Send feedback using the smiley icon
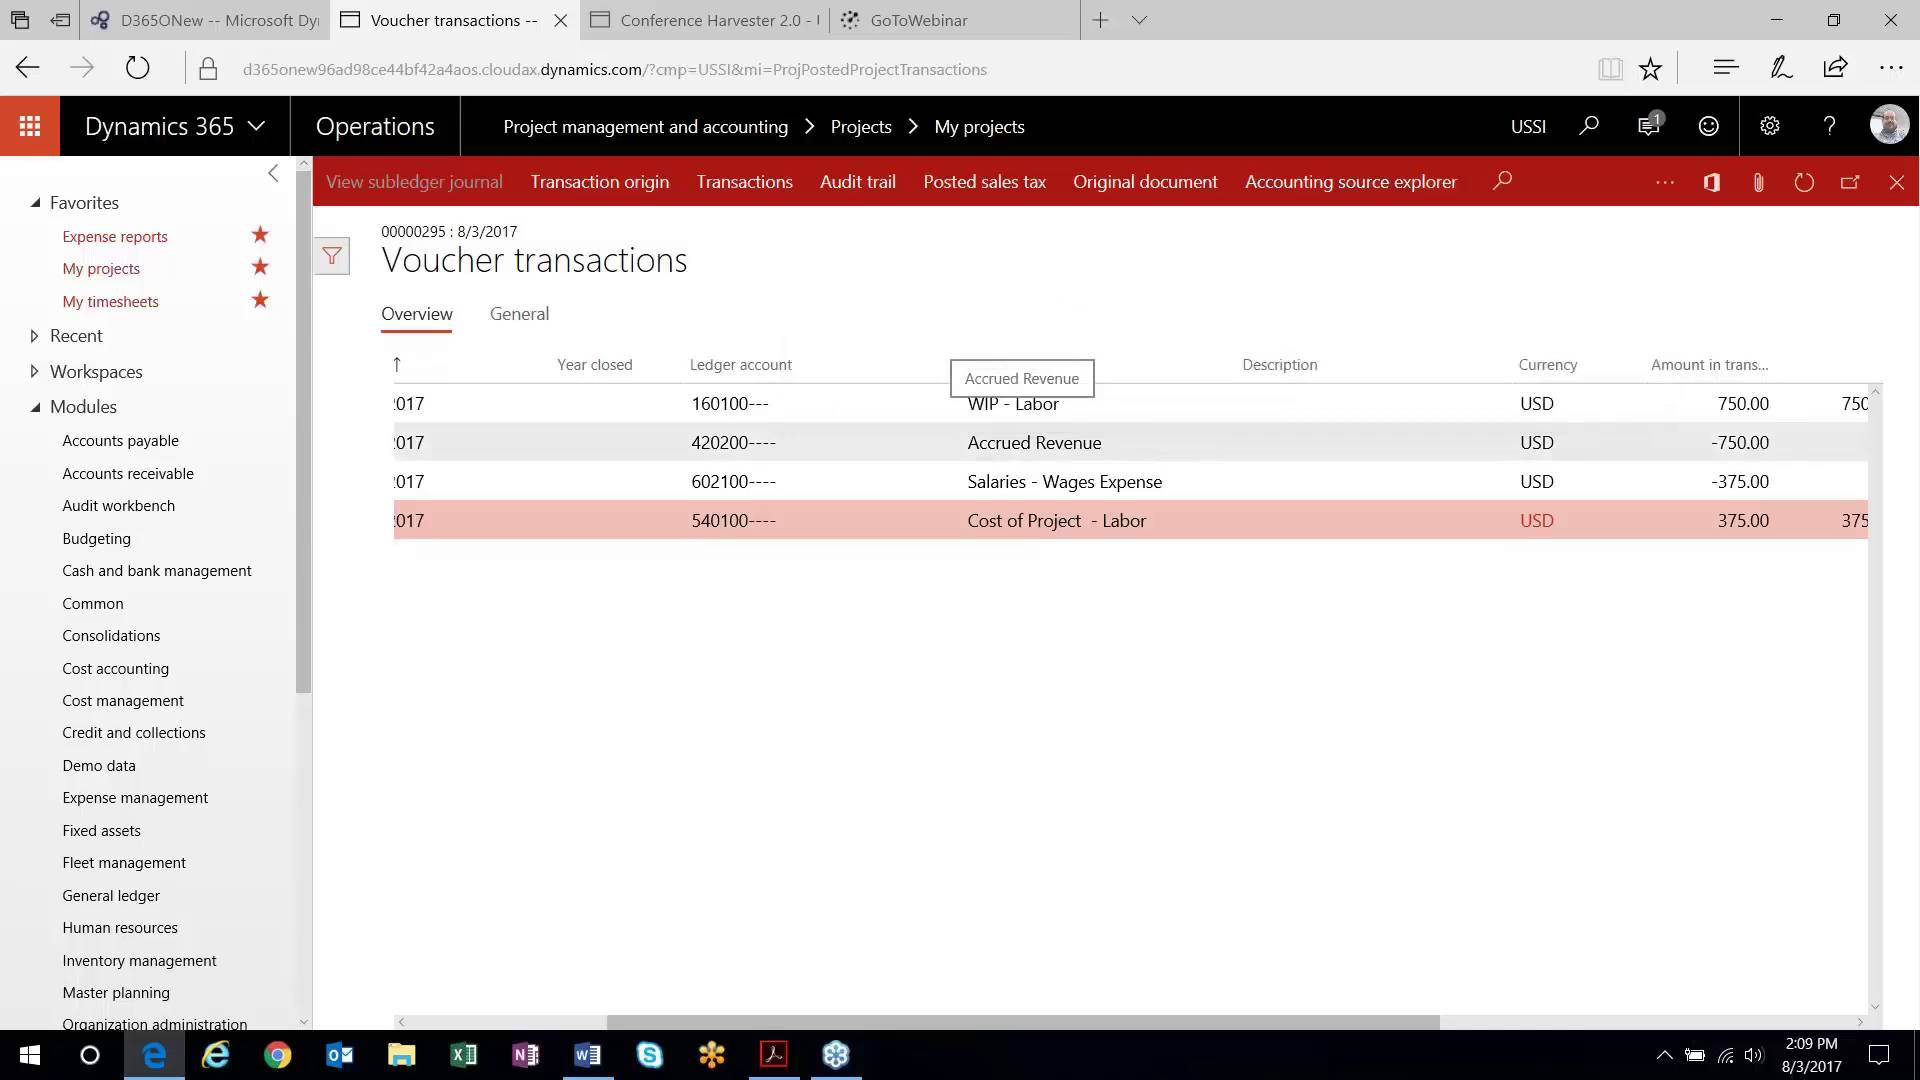Screen dimensions: 1920x1080 point(1708,126)
